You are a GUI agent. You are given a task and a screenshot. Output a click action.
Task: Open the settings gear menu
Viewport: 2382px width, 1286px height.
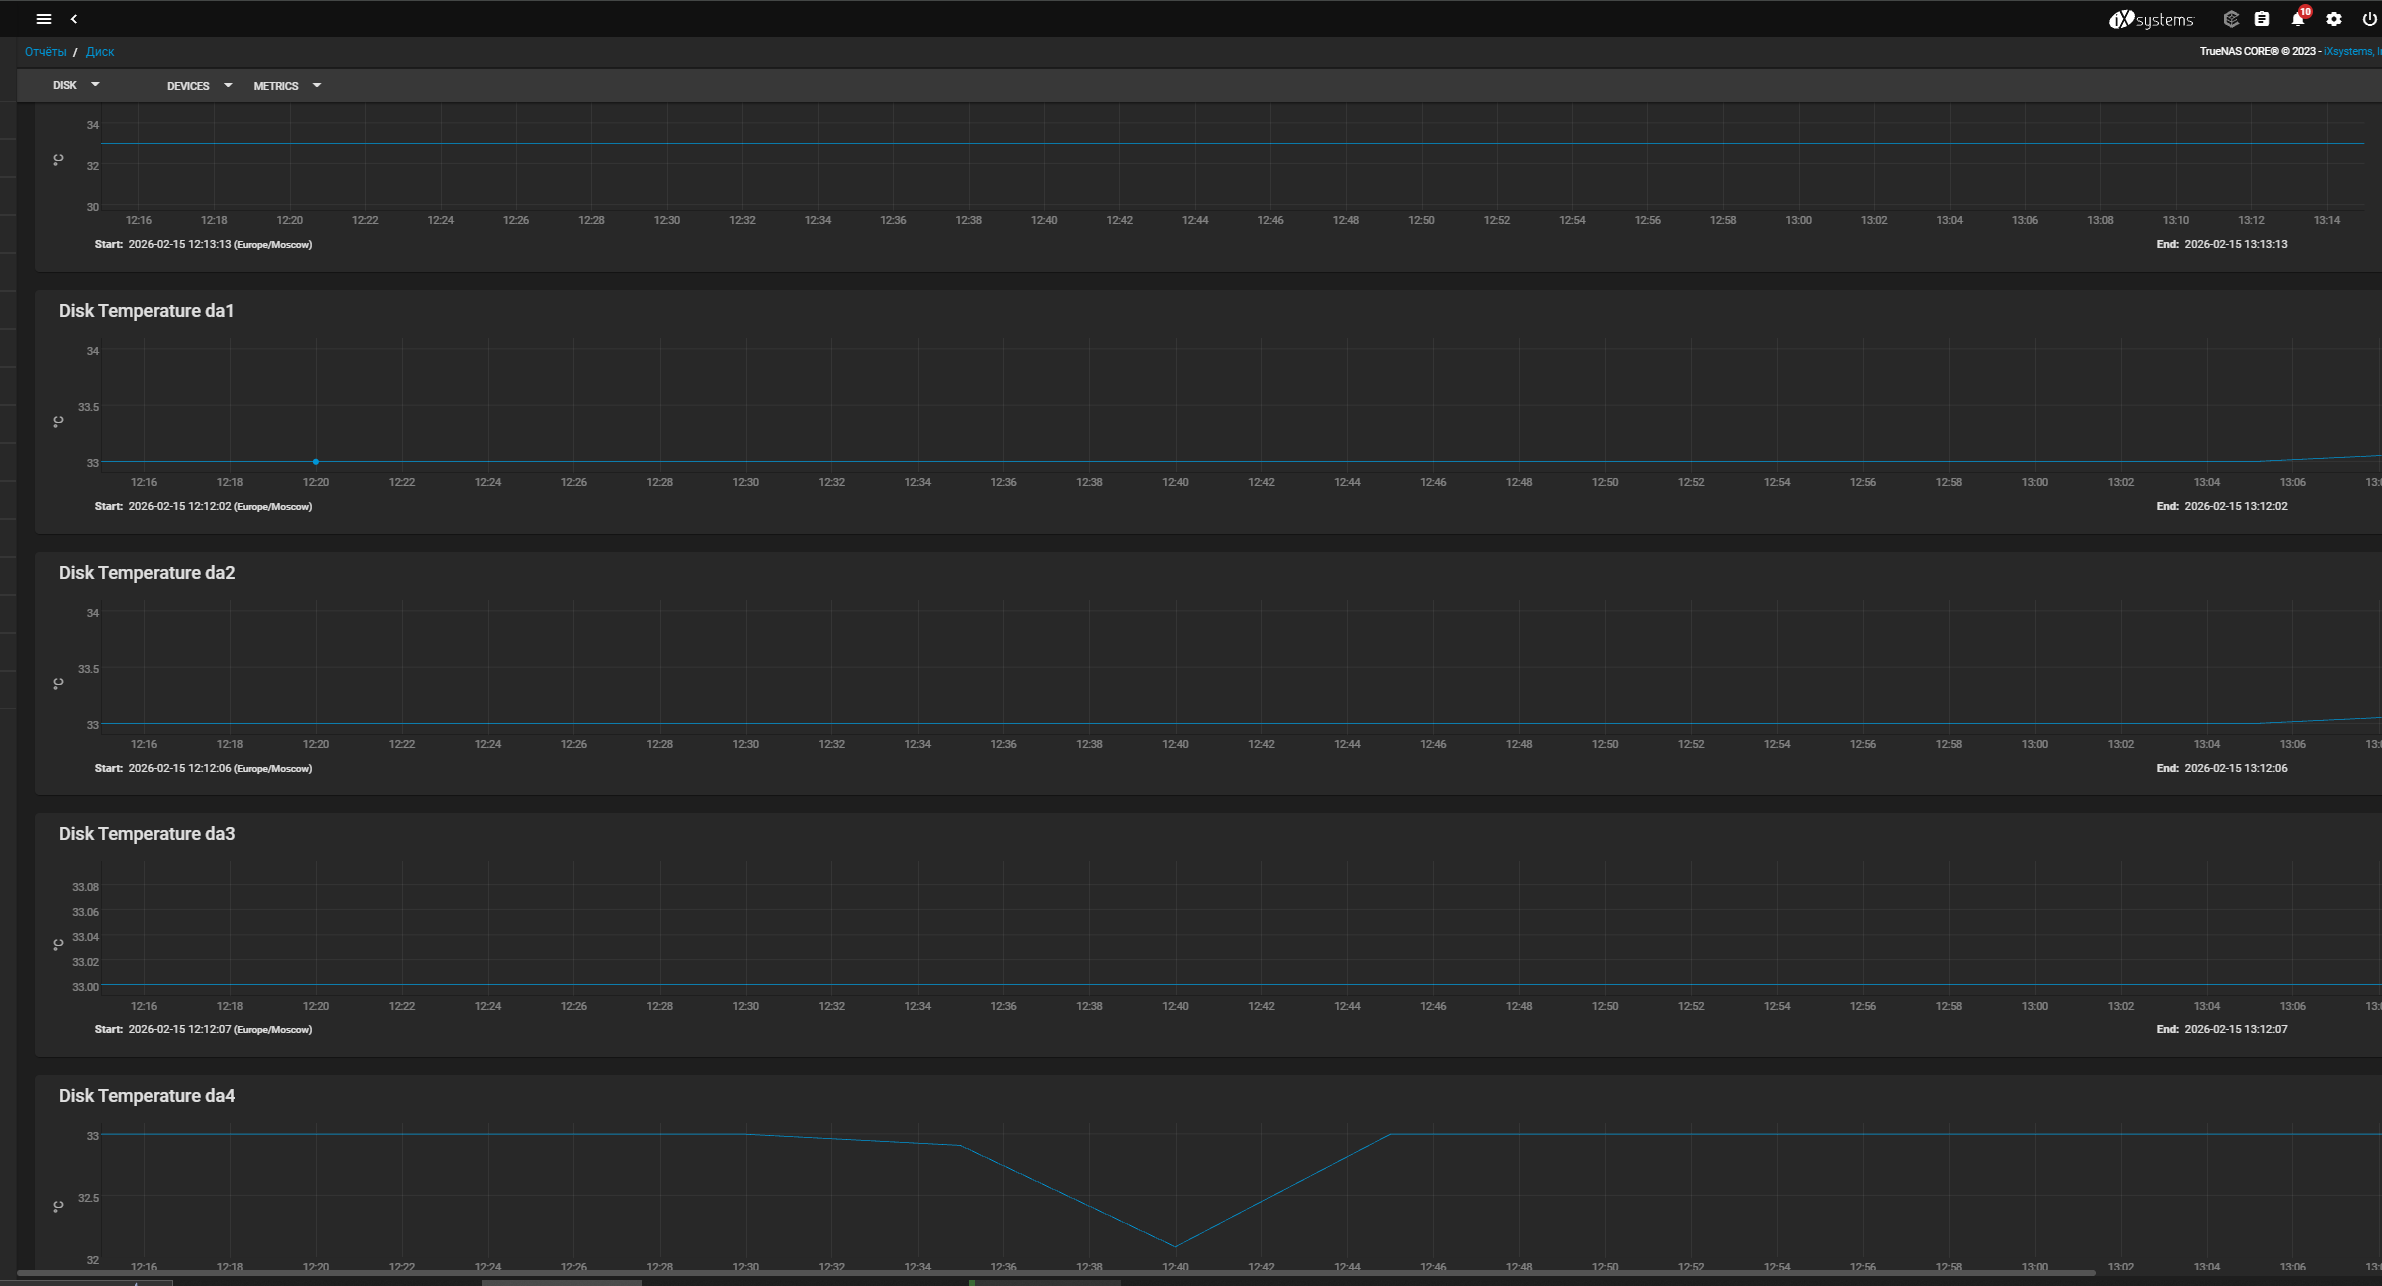coord(2334,19)
